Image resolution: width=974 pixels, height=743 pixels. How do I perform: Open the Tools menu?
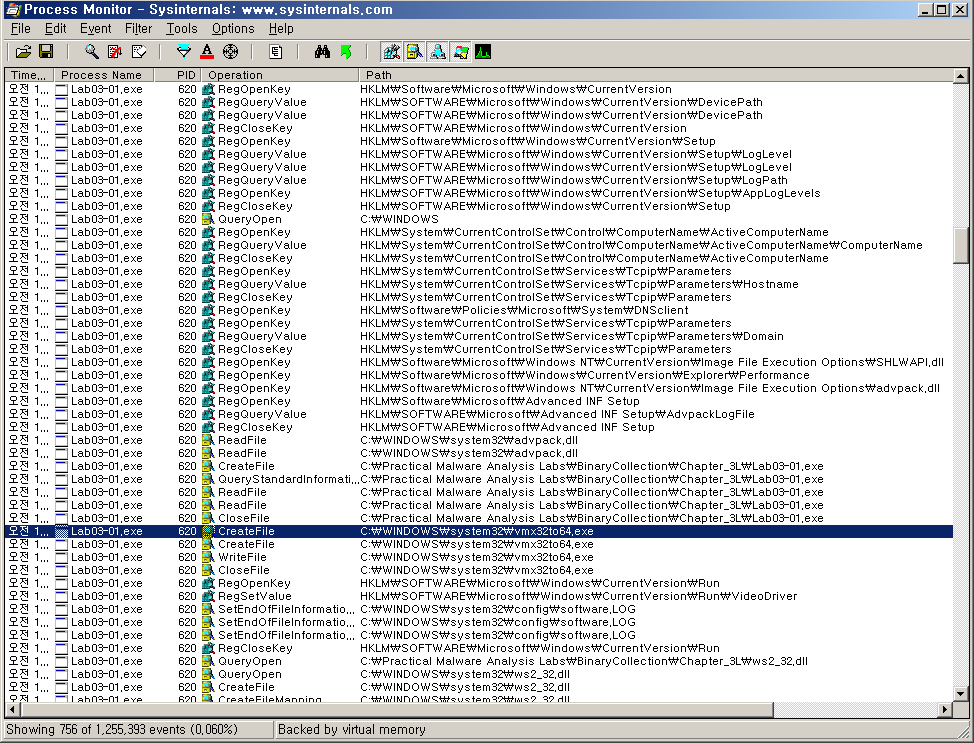click(181, 29)
